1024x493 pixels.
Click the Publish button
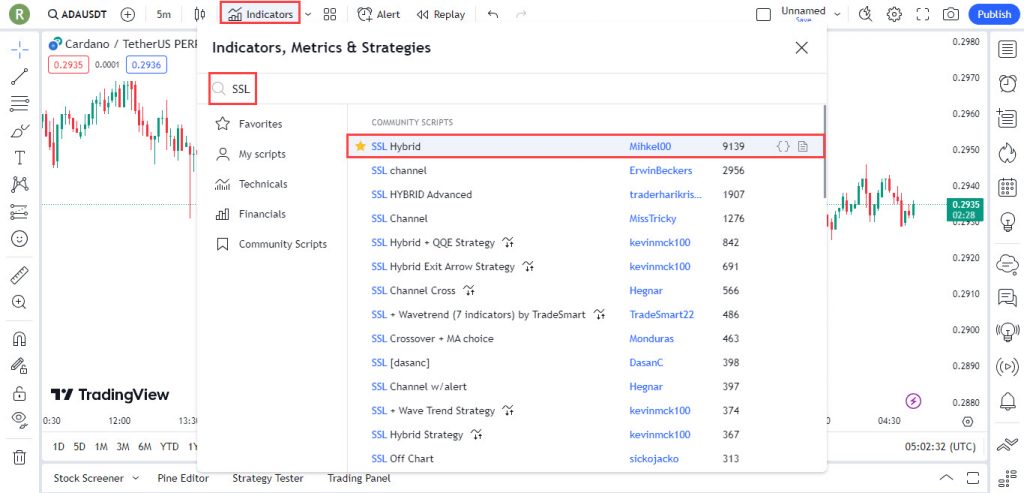[x=994, y=14]
